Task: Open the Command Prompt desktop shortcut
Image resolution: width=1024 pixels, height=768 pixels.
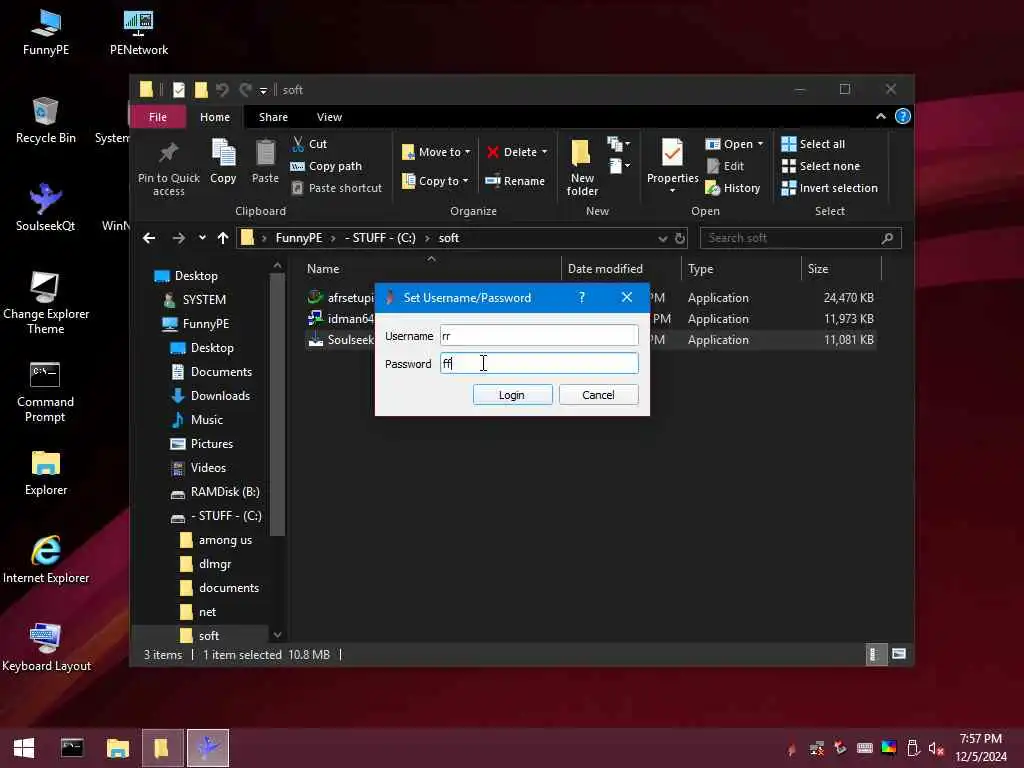Action: click(45, 392)
